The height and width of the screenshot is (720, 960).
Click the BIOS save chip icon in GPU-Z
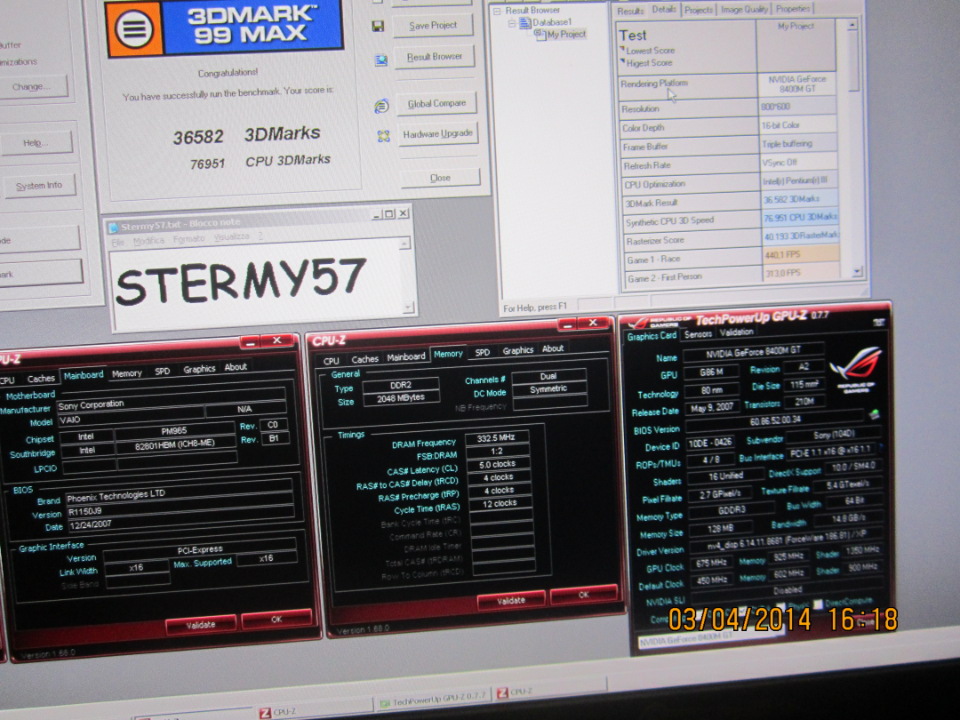(874, 415)
